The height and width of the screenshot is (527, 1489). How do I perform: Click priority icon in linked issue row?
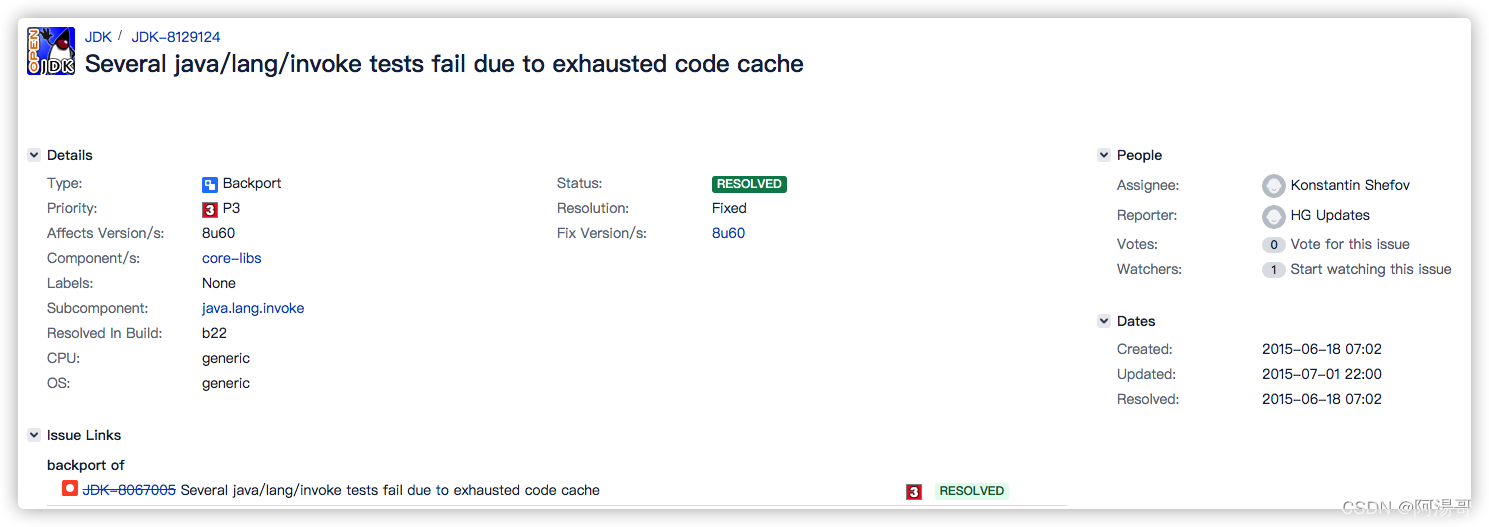[x=913, y=491]
